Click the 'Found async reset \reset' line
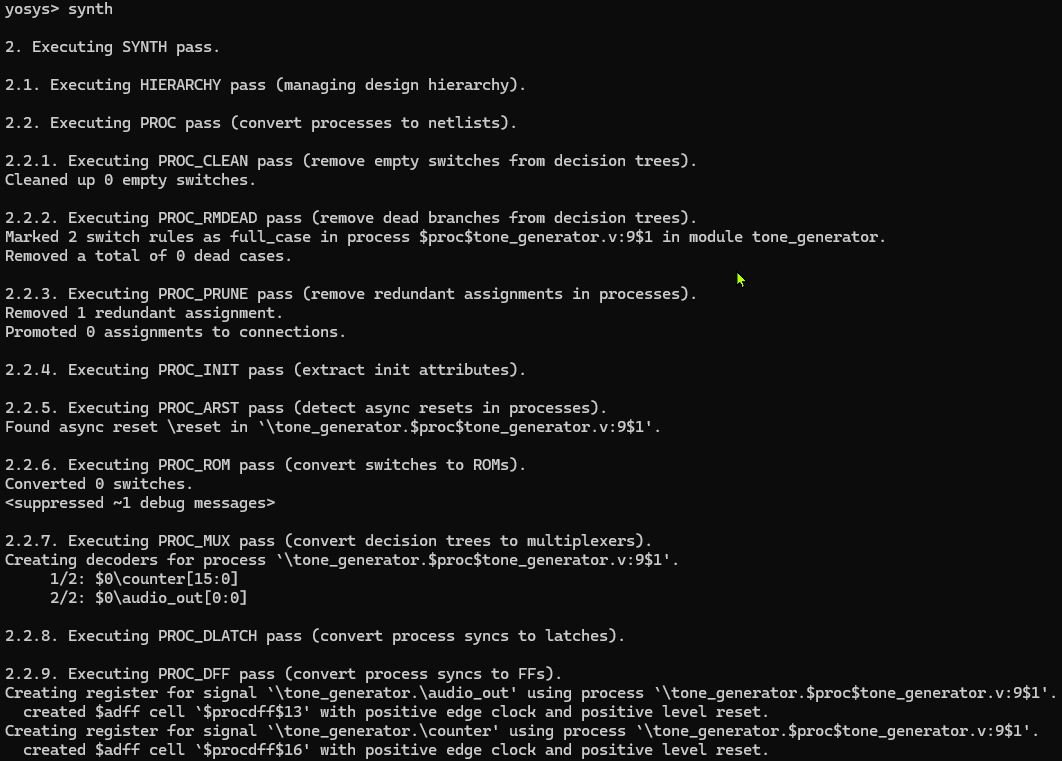1062x761 pixels. click(x=332, y=427)
